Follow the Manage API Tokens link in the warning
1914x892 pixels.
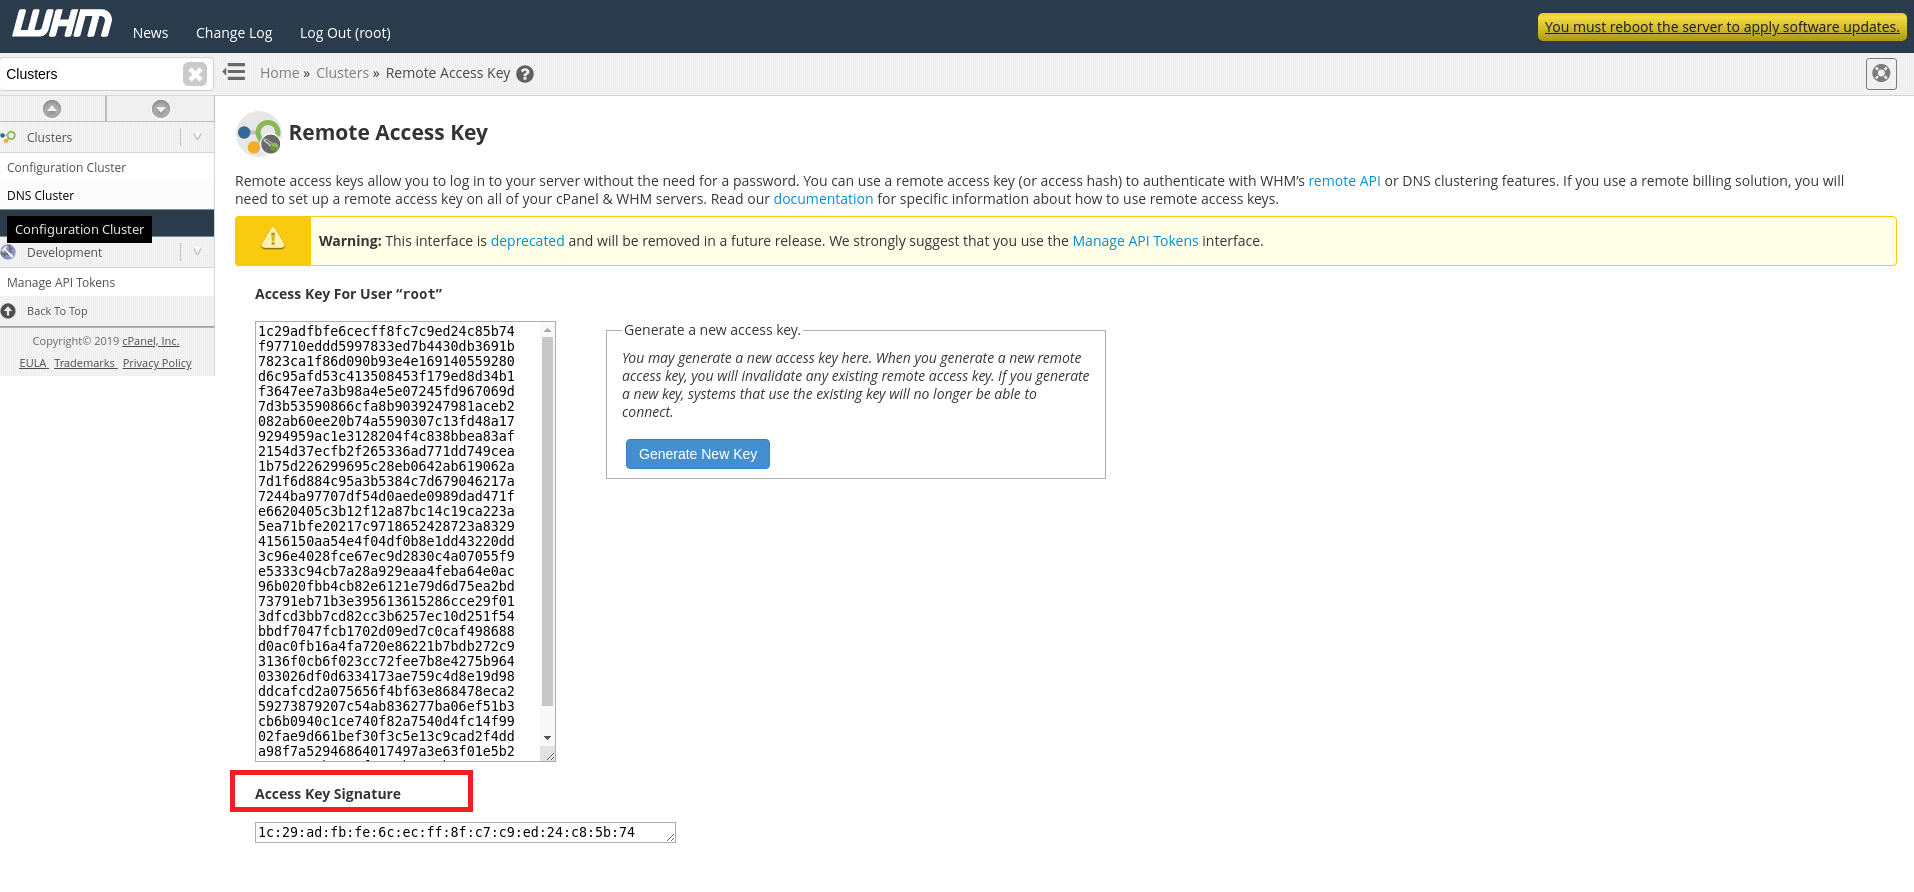click(1135, 241)
